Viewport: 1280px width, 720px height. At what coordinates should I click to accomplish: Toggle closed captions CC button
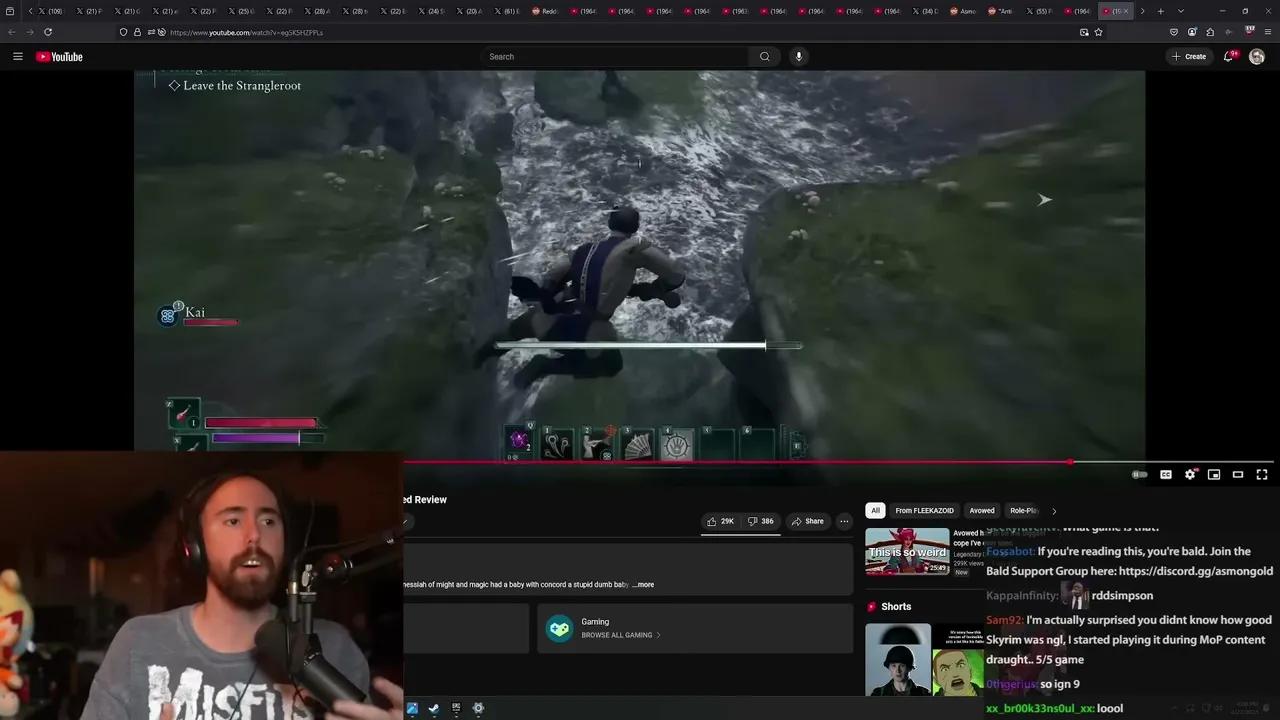pos(1166,475)
